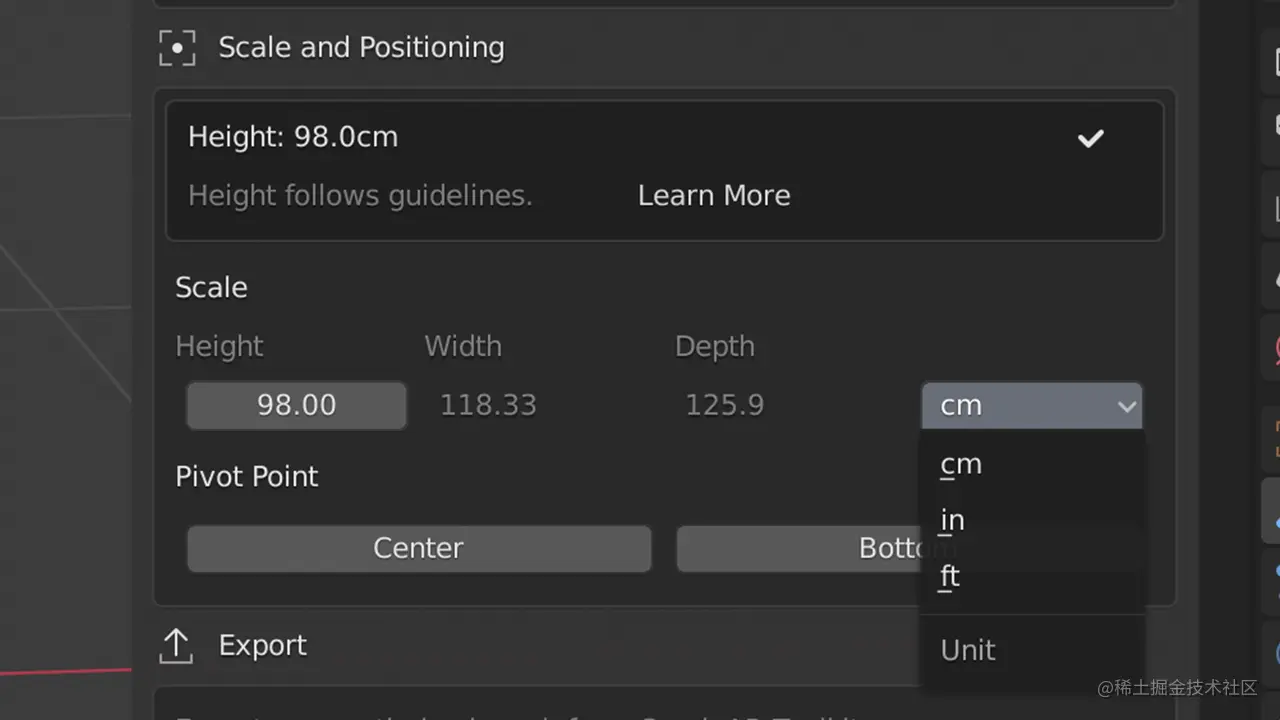Collapse the Scale and Positioning panel header
Image resolution: width=1280 pixels, height=720 pixels.
tap(361, 48)
